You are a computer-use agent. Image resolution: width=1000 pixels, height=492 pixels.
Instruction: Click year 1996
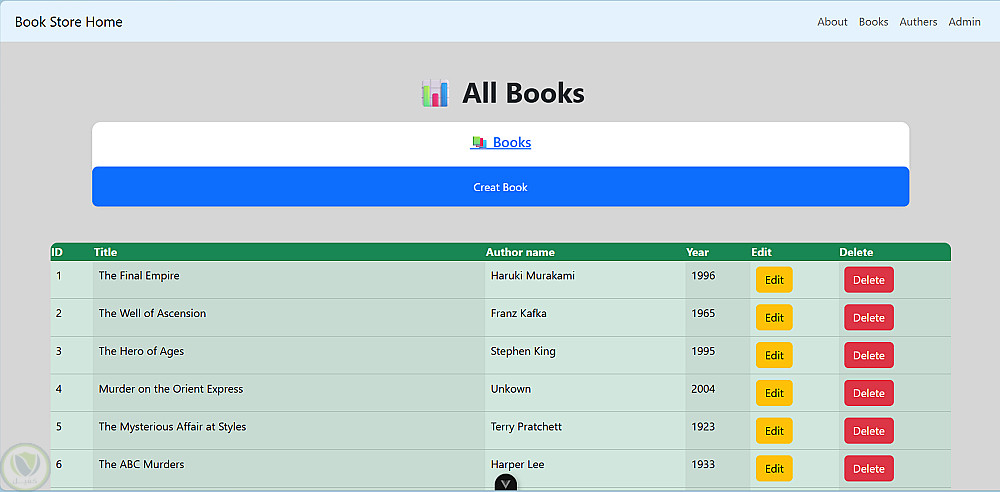point(703,276)
